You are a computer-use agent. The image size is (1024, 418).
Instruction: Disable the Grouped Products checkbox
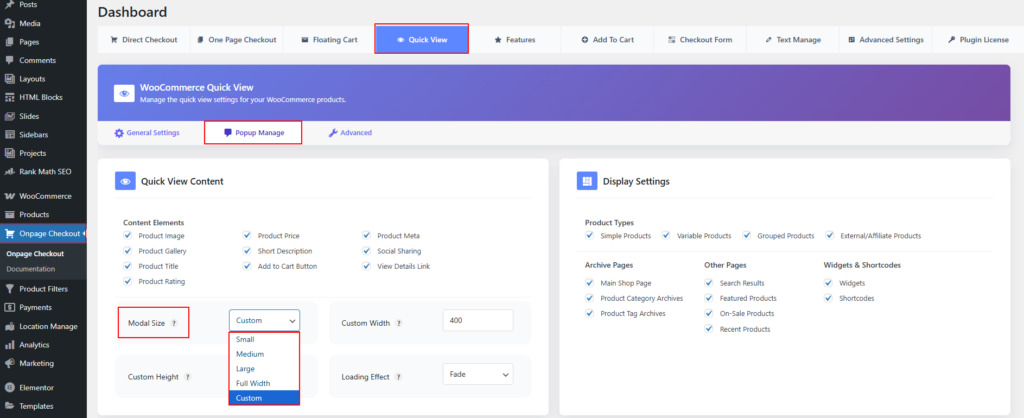(747, 236)
